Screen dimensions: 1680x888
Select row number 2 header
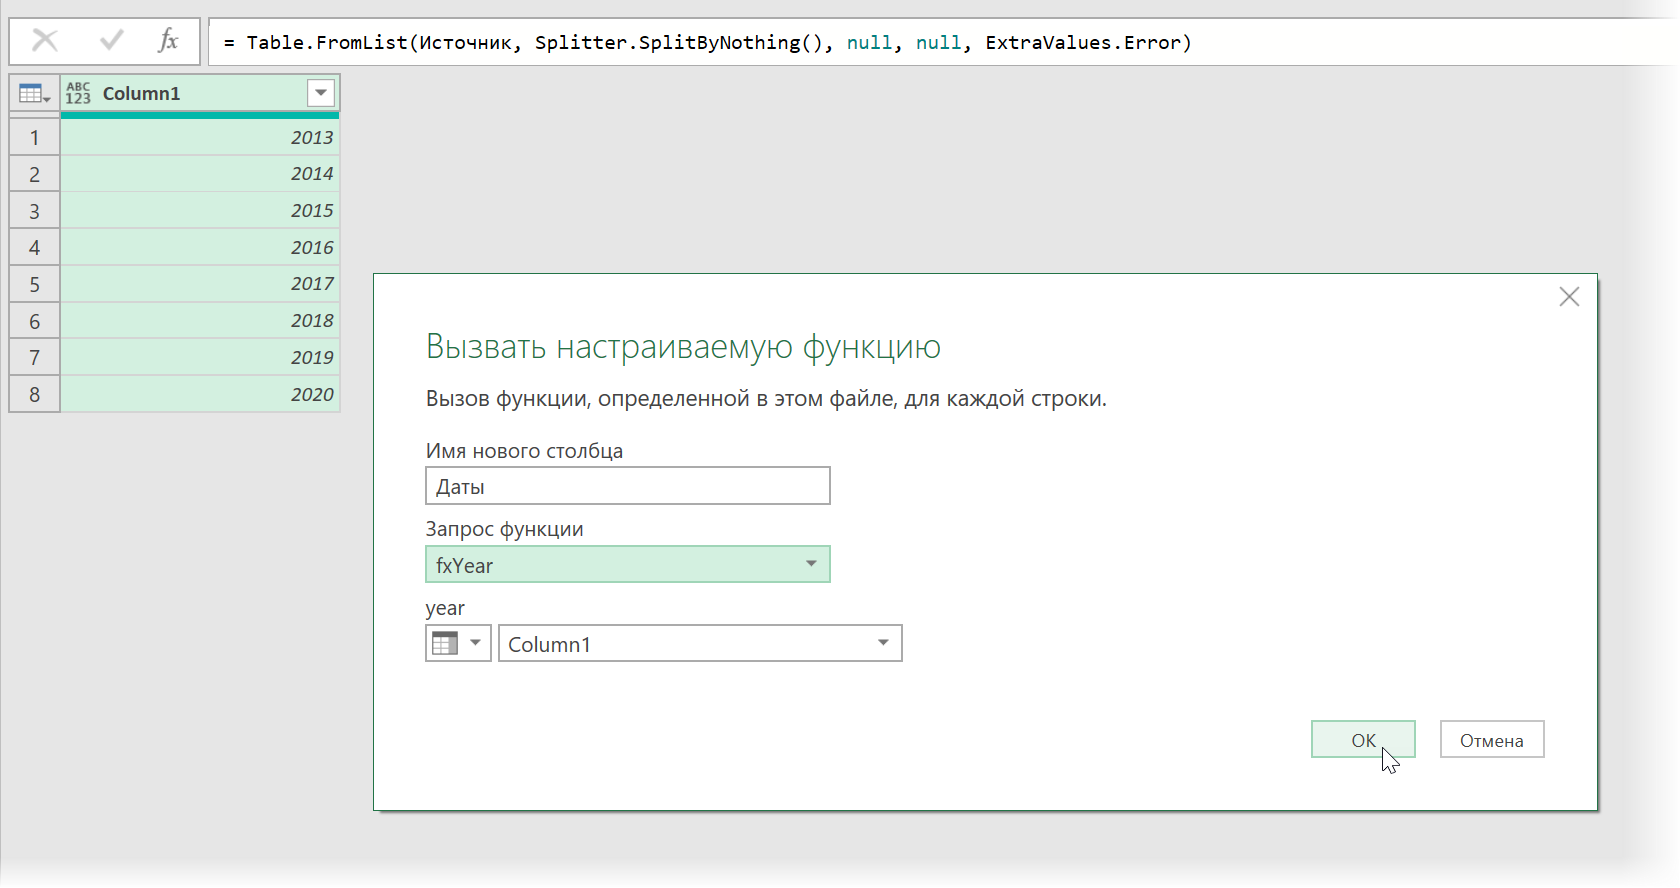click(35, 174)
